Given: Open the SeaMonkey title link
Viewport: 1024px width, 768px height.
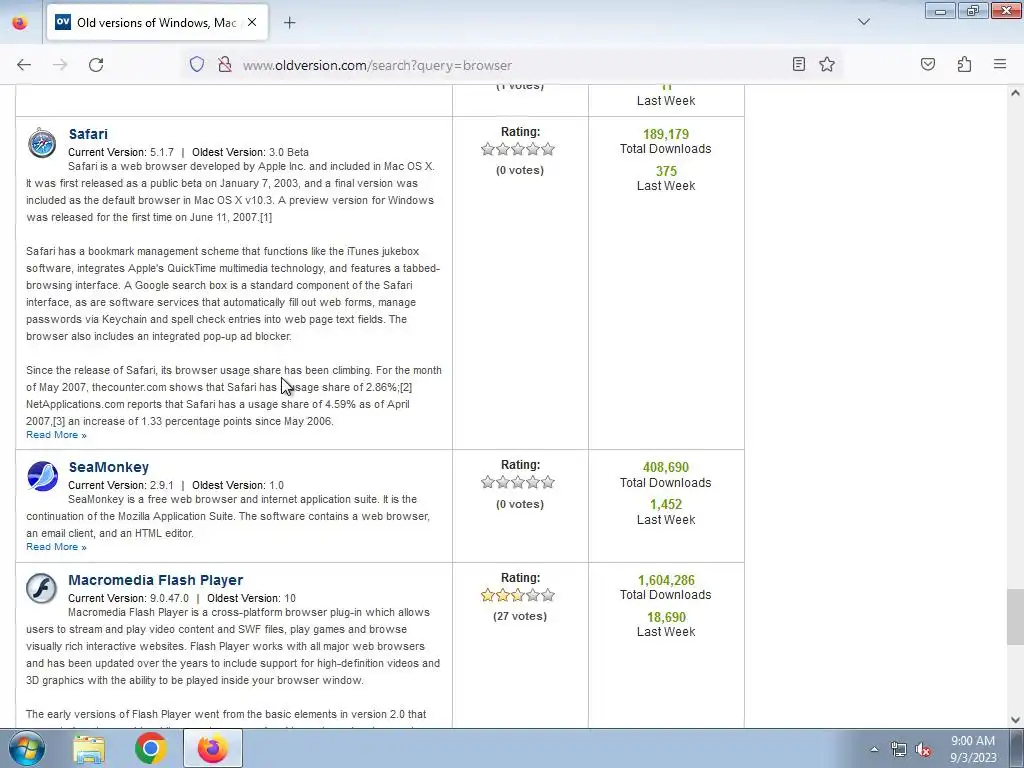Looking at the screenshot, I should coord(108,467).
